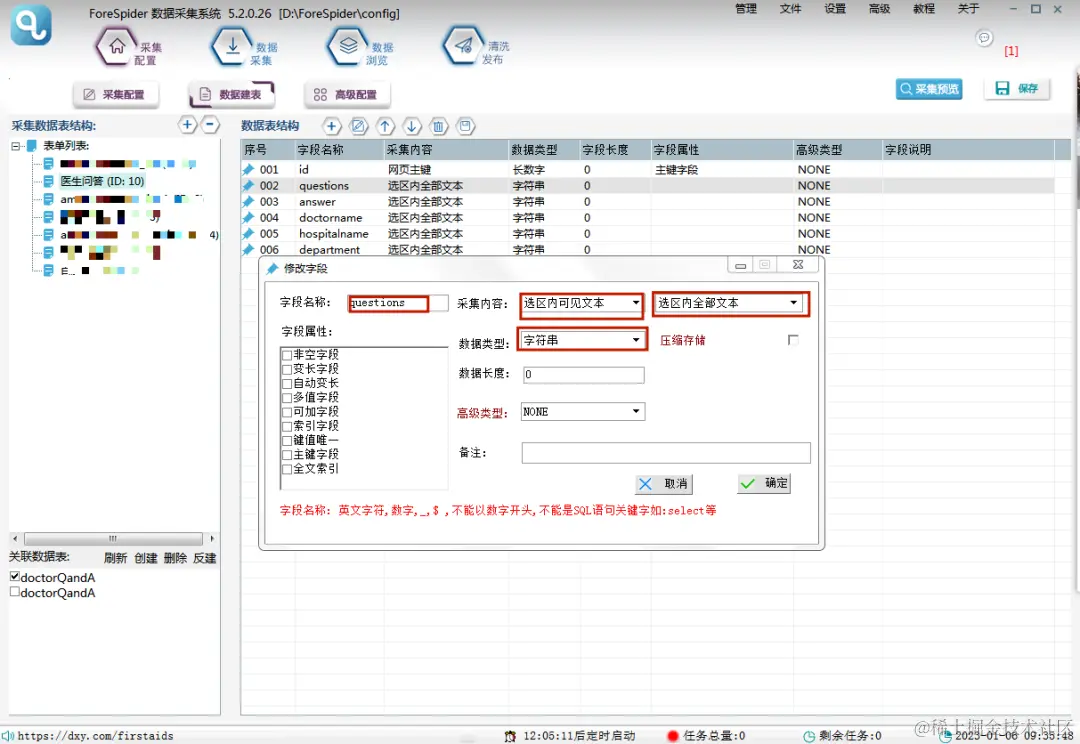This screenshot has height=744, width=1080.
Task: Add a new field with 数据表结构 plus icon
Action: 331,126
